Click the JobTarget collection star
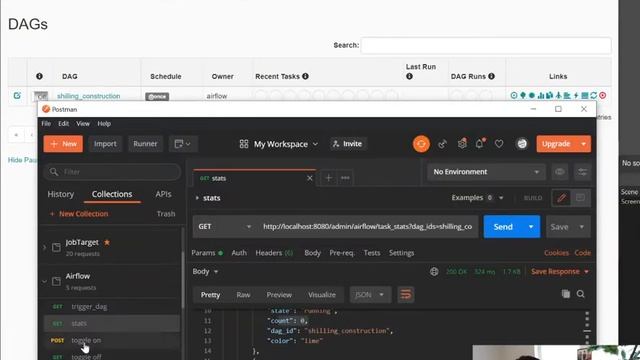This screenshot has width=640, height=360. [x=107, y=242]
